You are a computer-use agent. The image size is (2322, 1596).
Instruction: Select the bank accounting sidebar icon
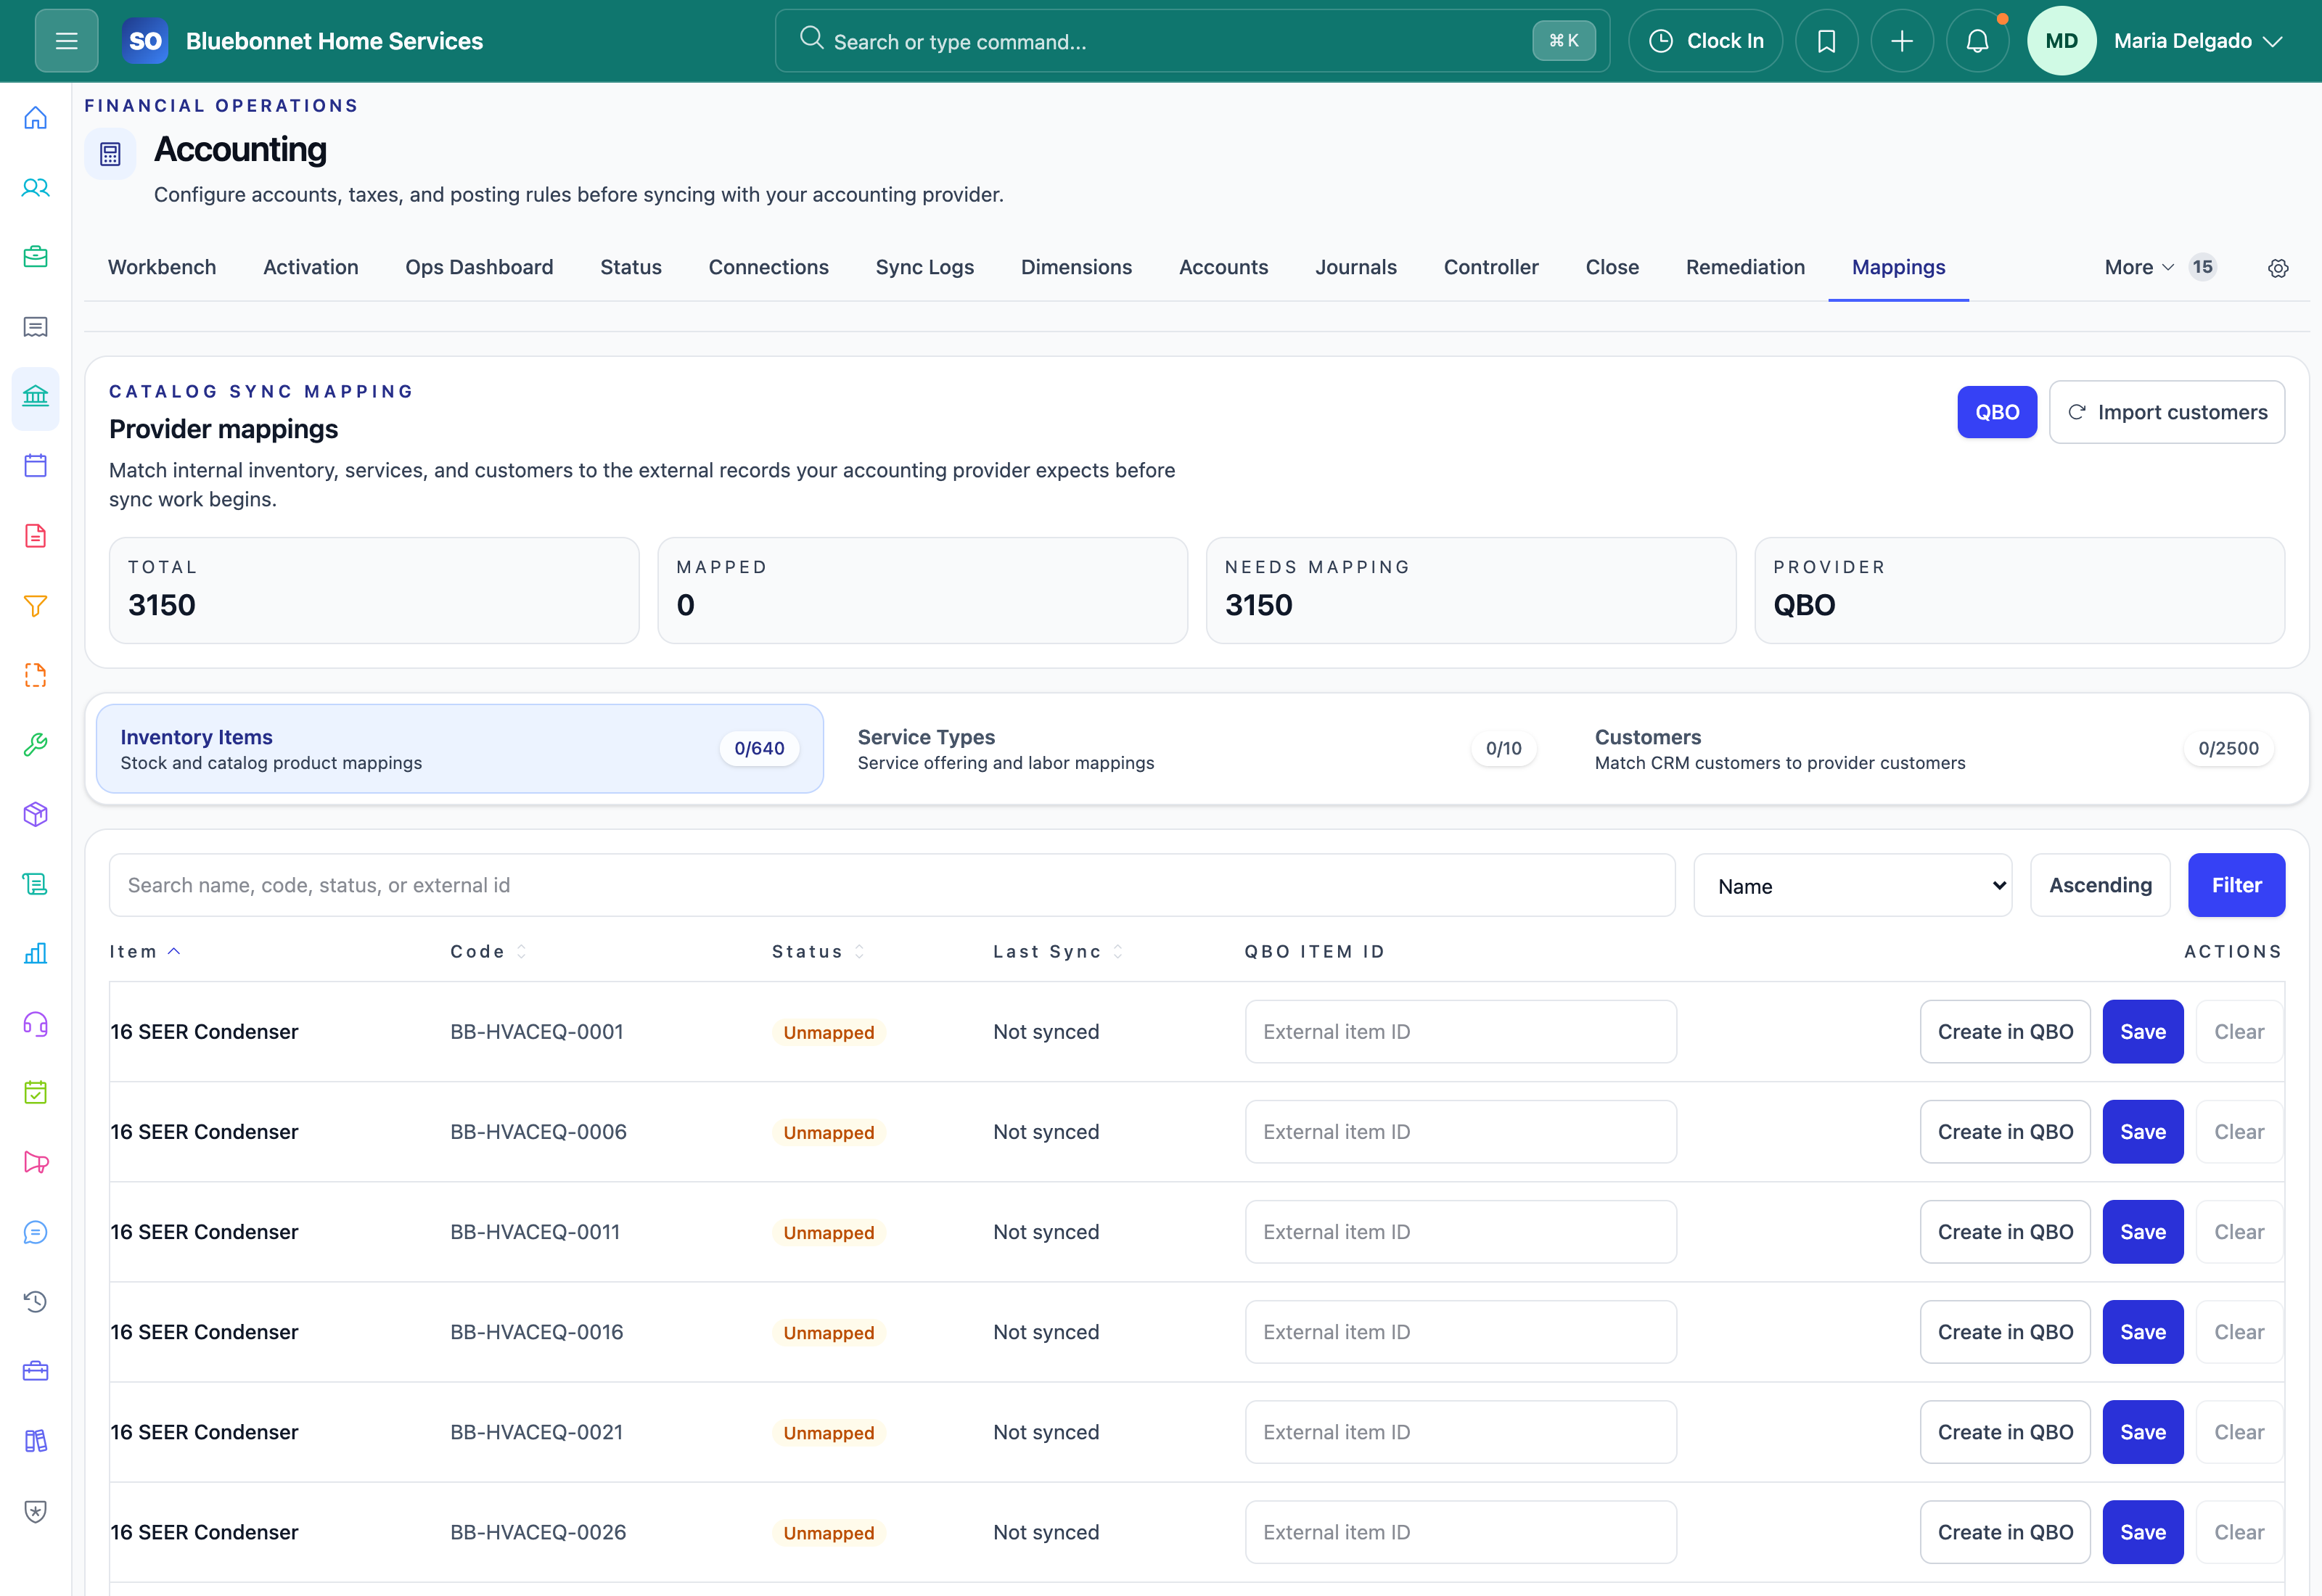(36, 397)
